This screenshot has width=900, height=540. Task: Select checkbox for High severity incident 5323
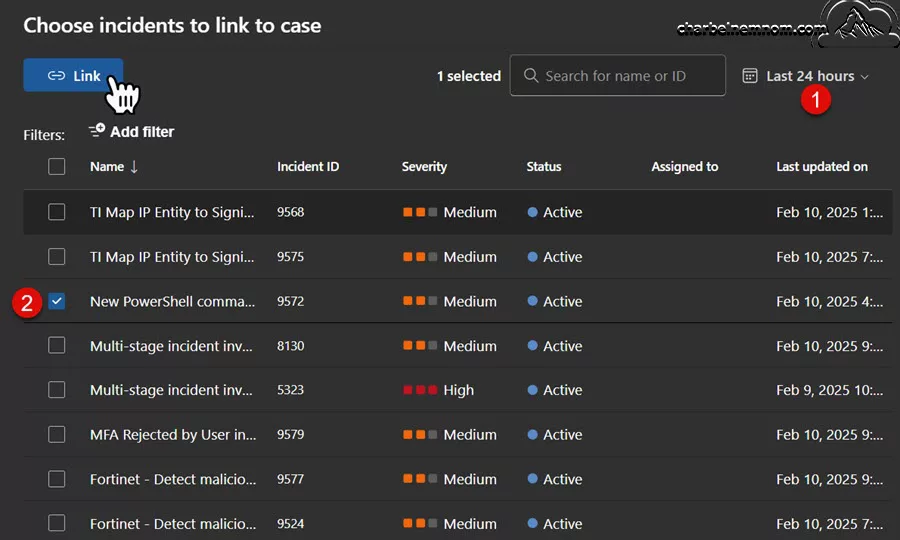(56, 390)
